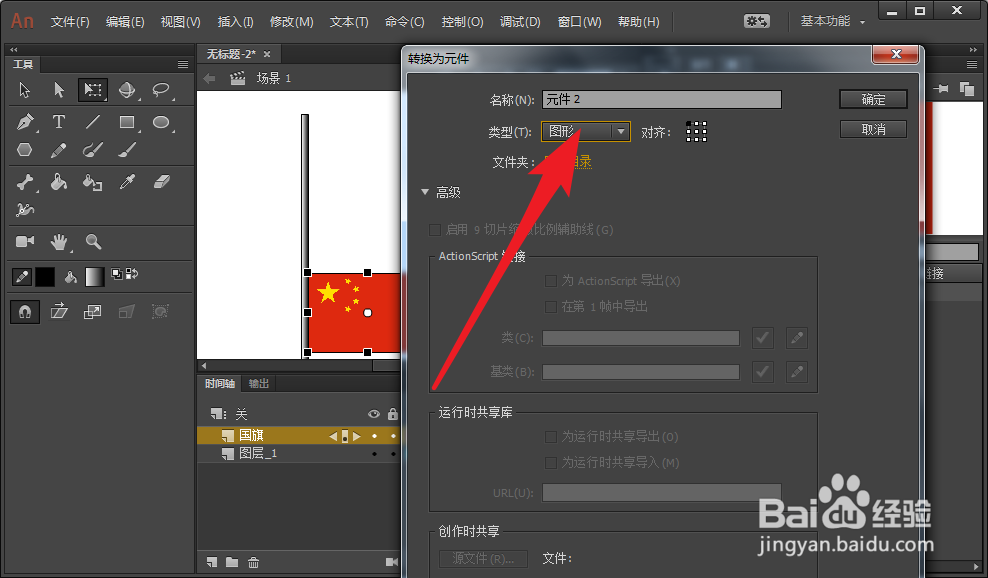
Task: Select the Width tool
Action: coord(25,209)
